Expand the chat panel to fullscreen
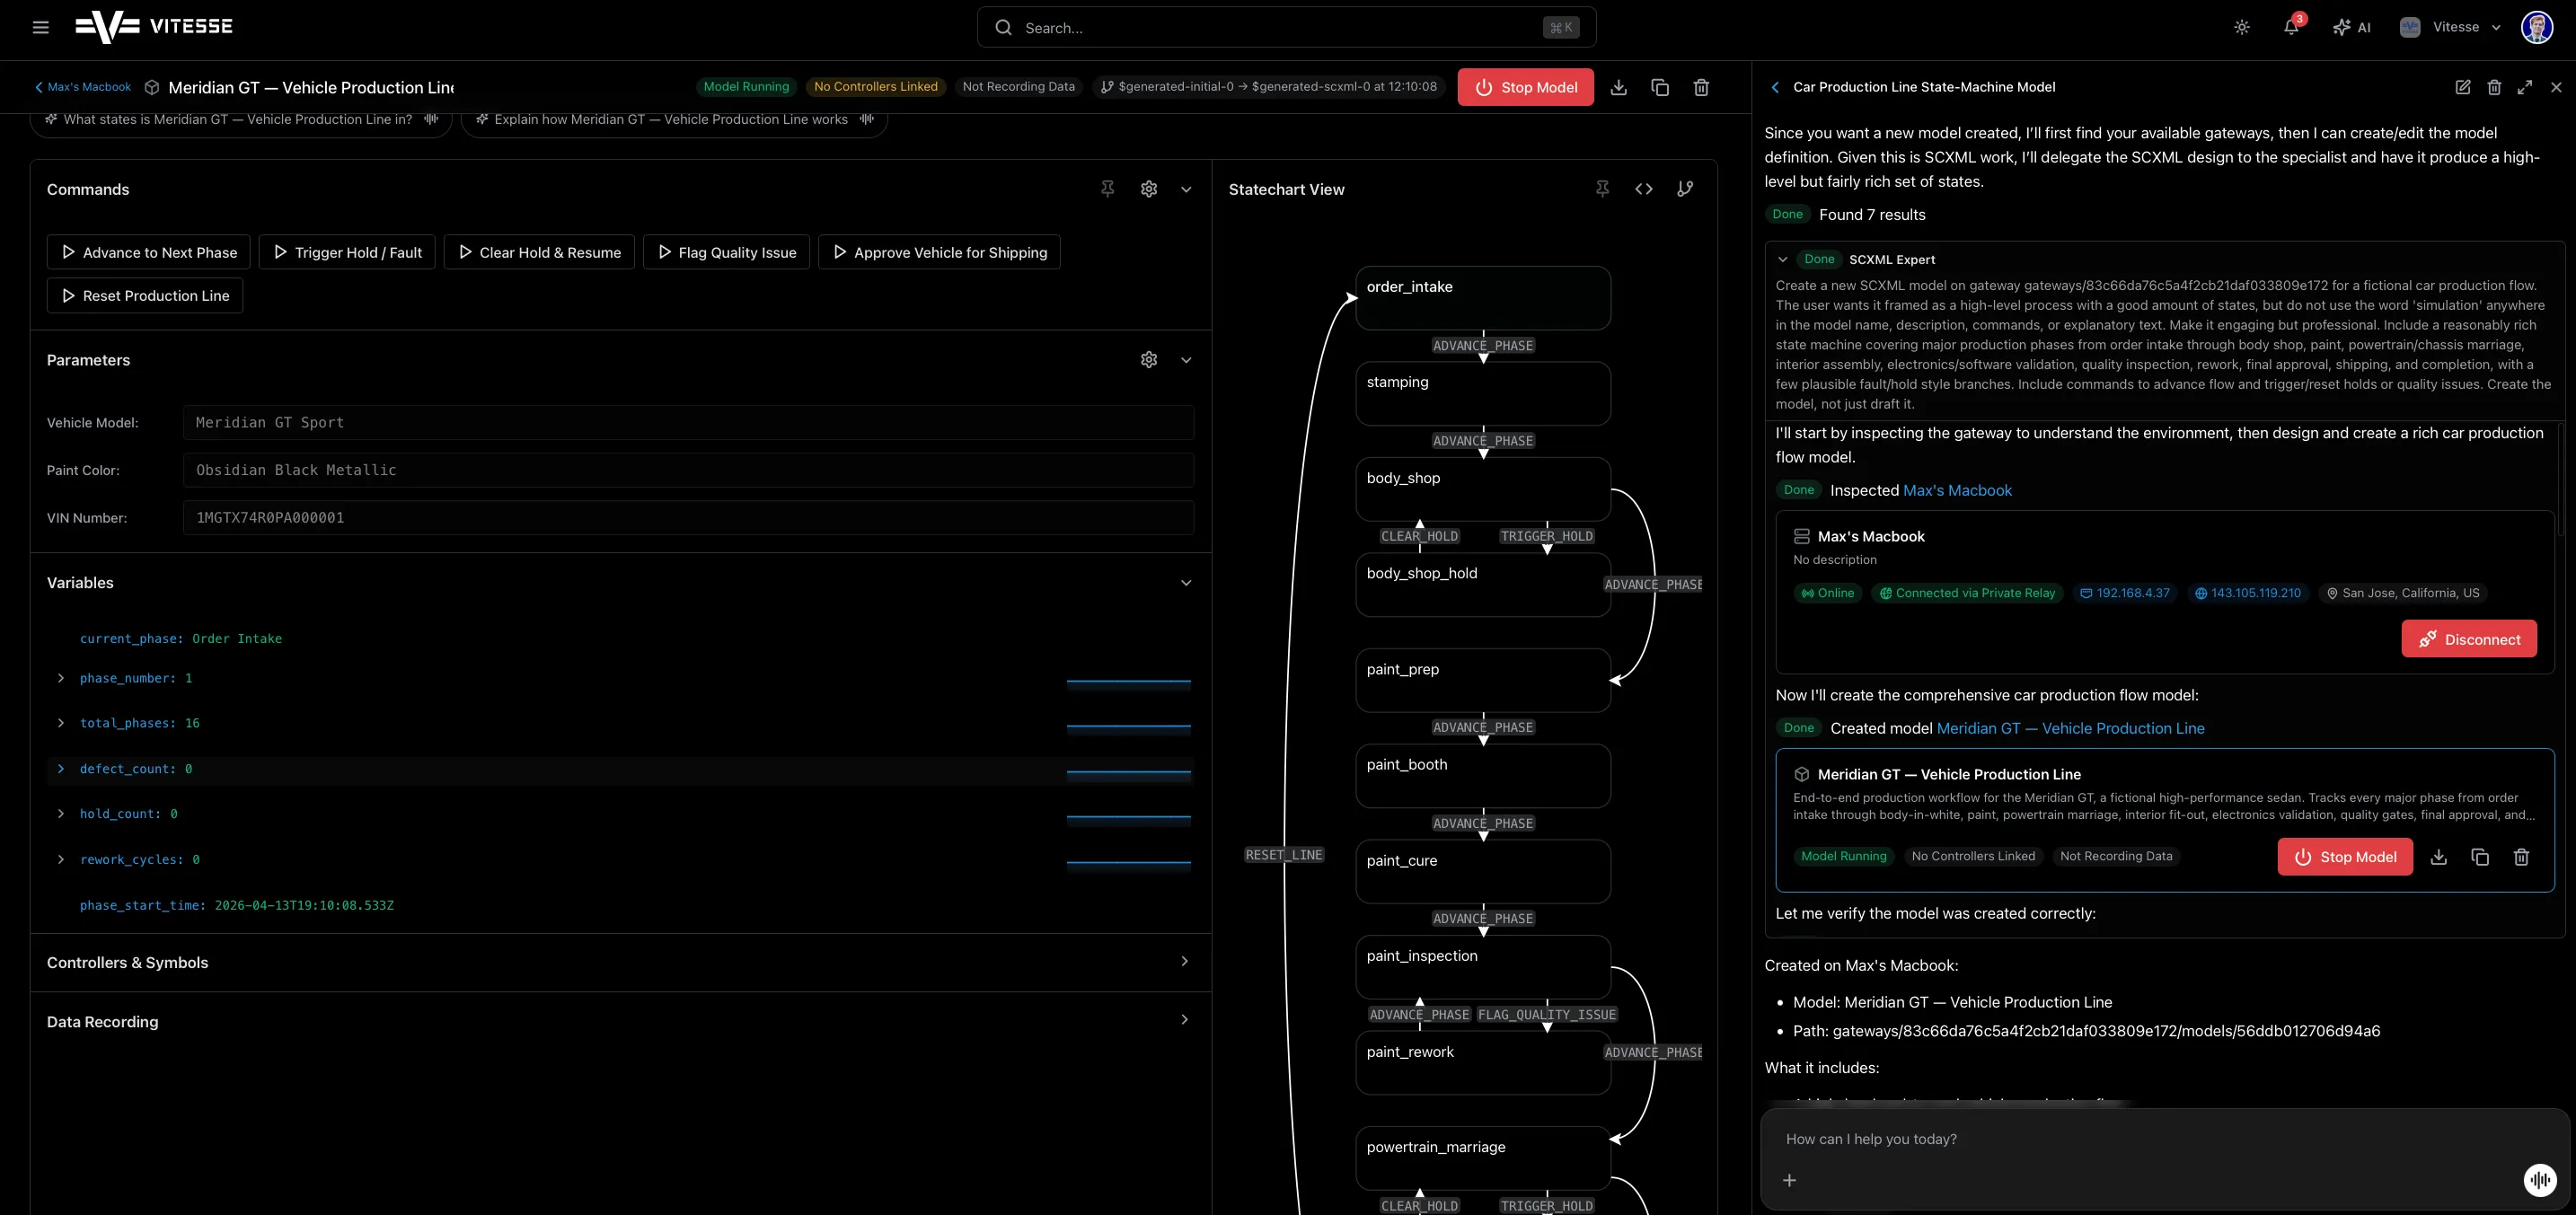The height and width of the screenshot is (1215, 2576). [2525, 87]
